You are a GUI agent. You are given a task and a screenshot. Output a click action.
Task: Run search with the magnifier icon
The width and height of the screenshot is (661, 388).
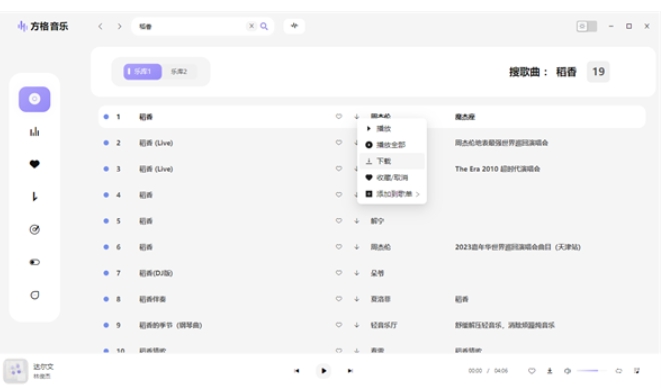pos(264,26)
